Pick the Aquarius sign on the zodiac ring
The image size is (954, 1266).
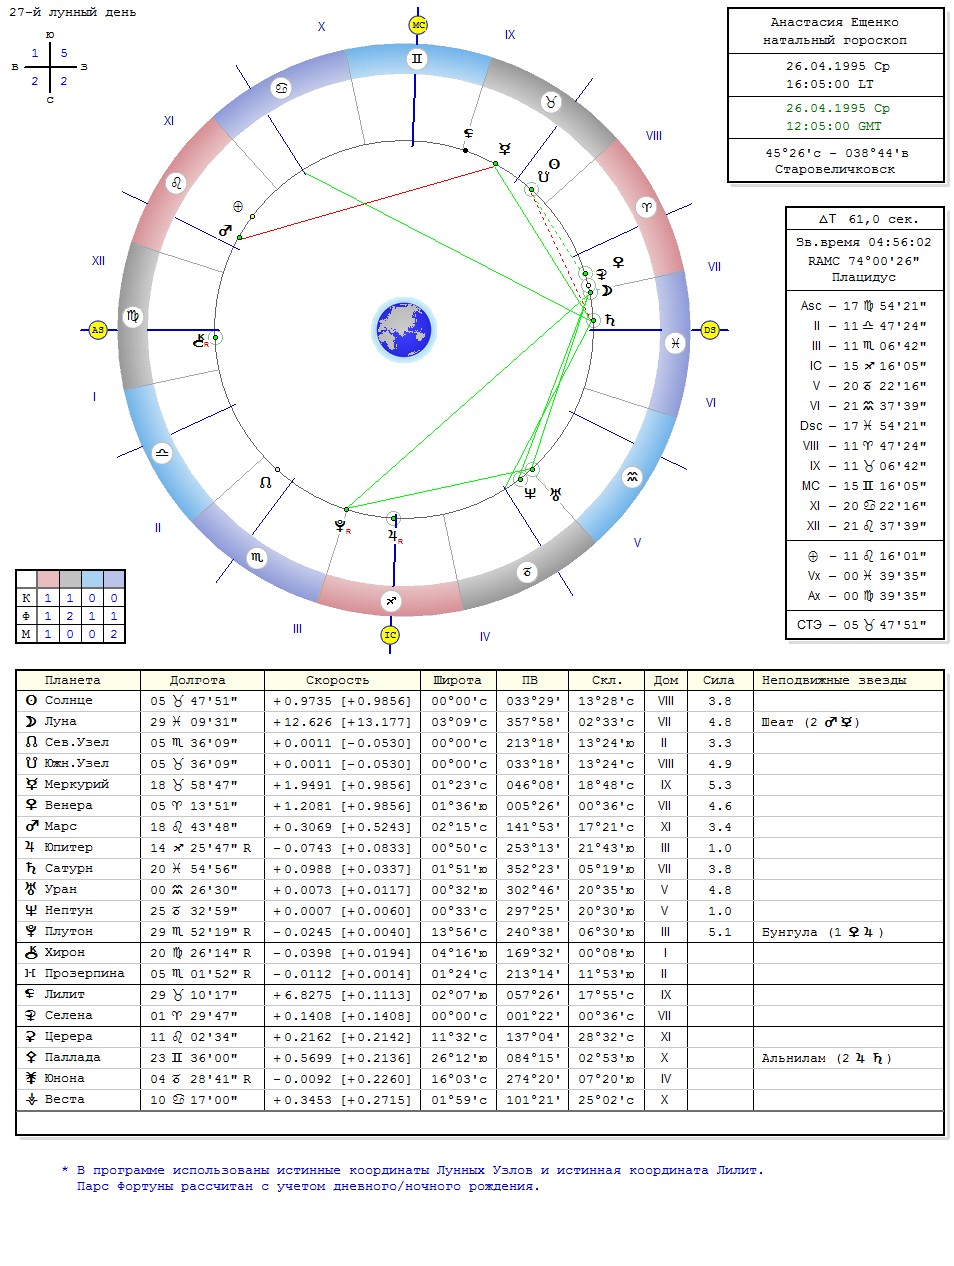pyautogui.click(x=632, y=477)
